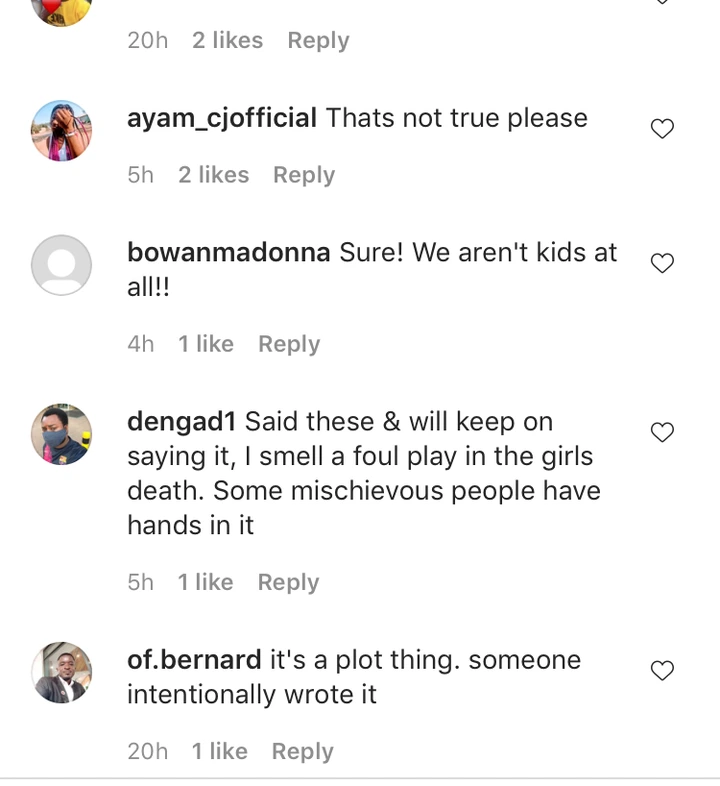Image resolution: width=720 pixels, height=786 pixels.
Task: View dengad1's profile photo
Action: pos(62,434)
